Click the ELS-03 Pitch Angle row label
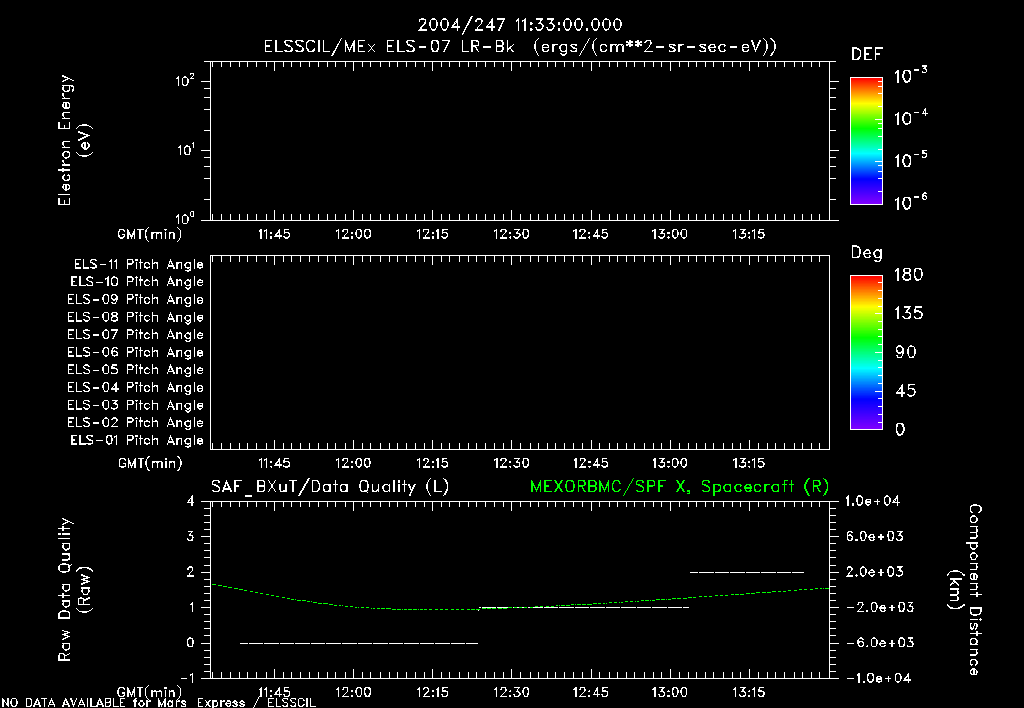This screenshot has width=1024, height=708. 136,405
